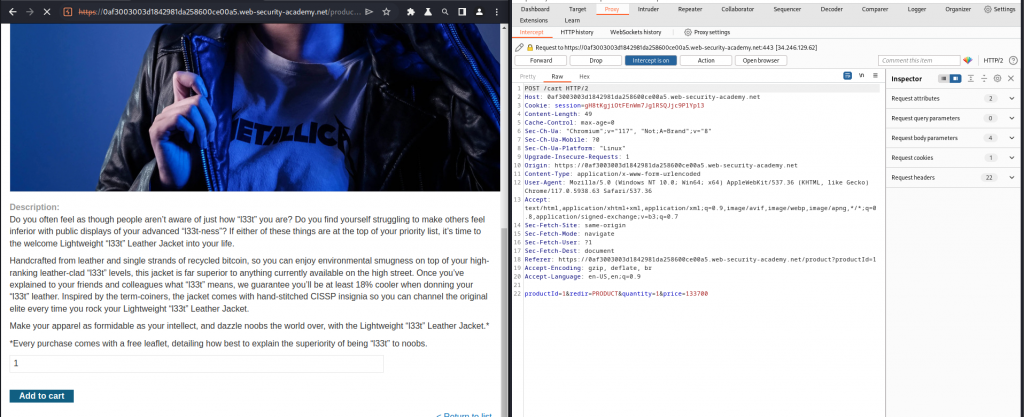Switch to the Decoder tab
1024x417 pixels.
tap(831, 9)
